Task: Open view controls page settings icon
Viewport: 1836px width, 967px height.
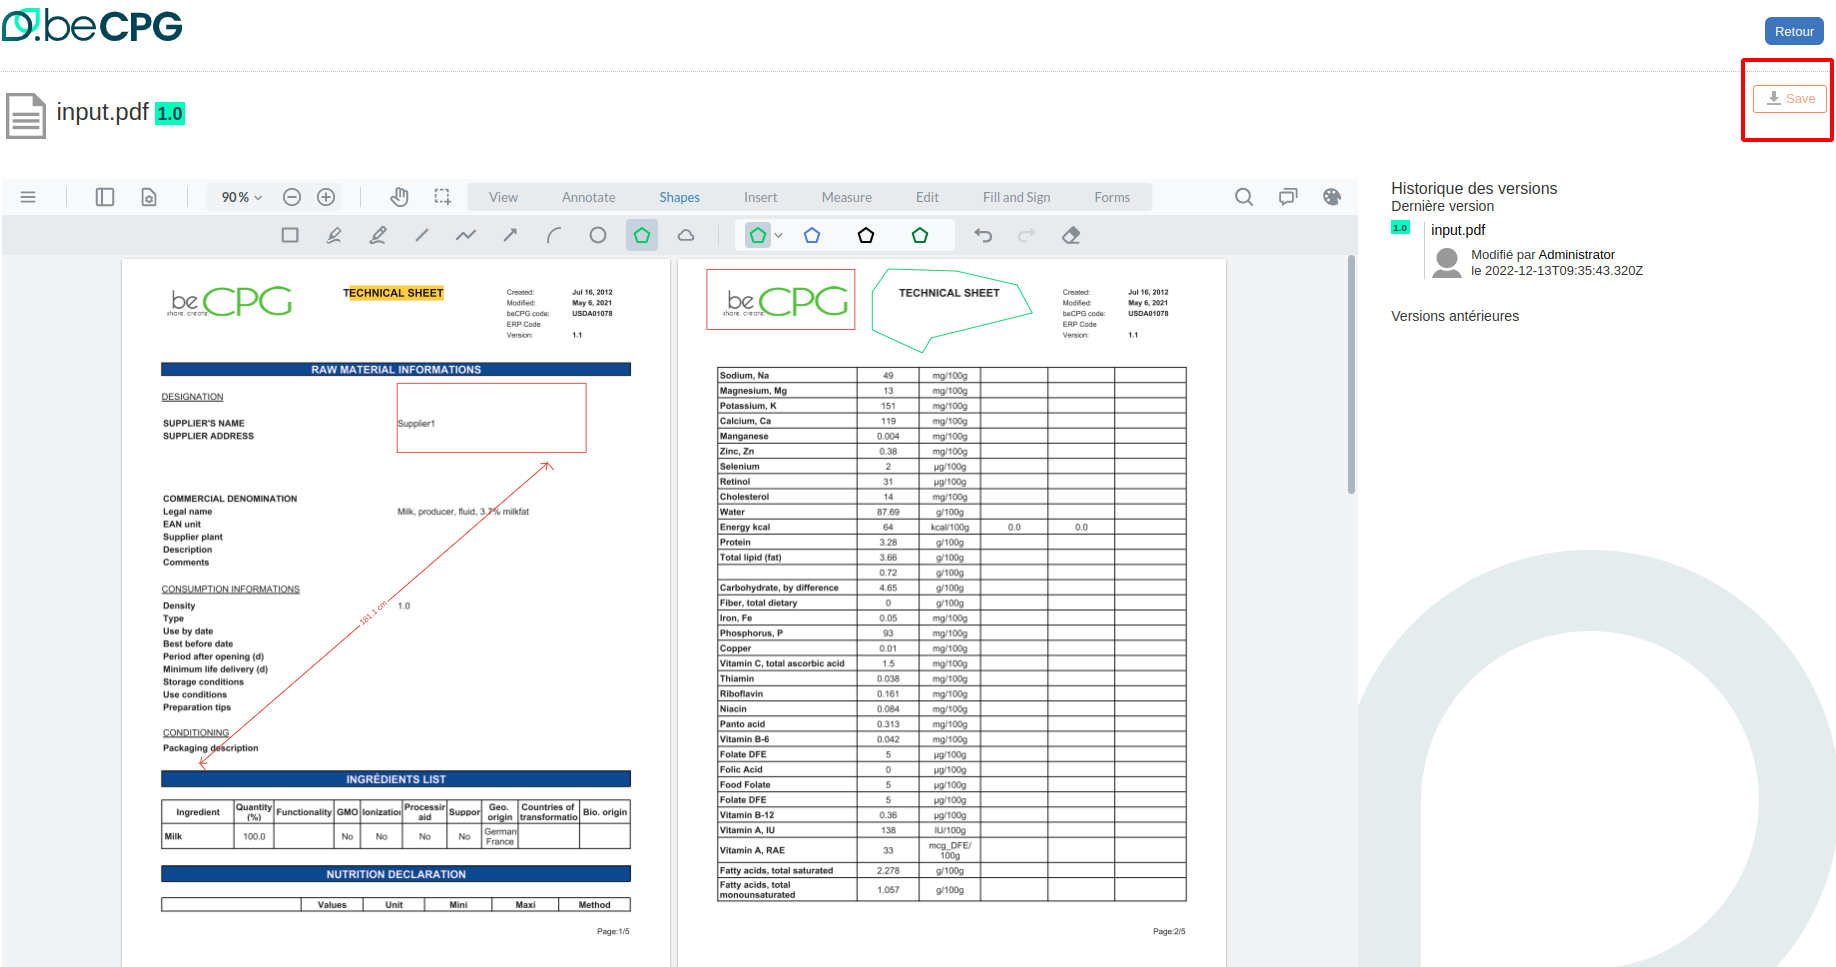Action: click(149, 197)
